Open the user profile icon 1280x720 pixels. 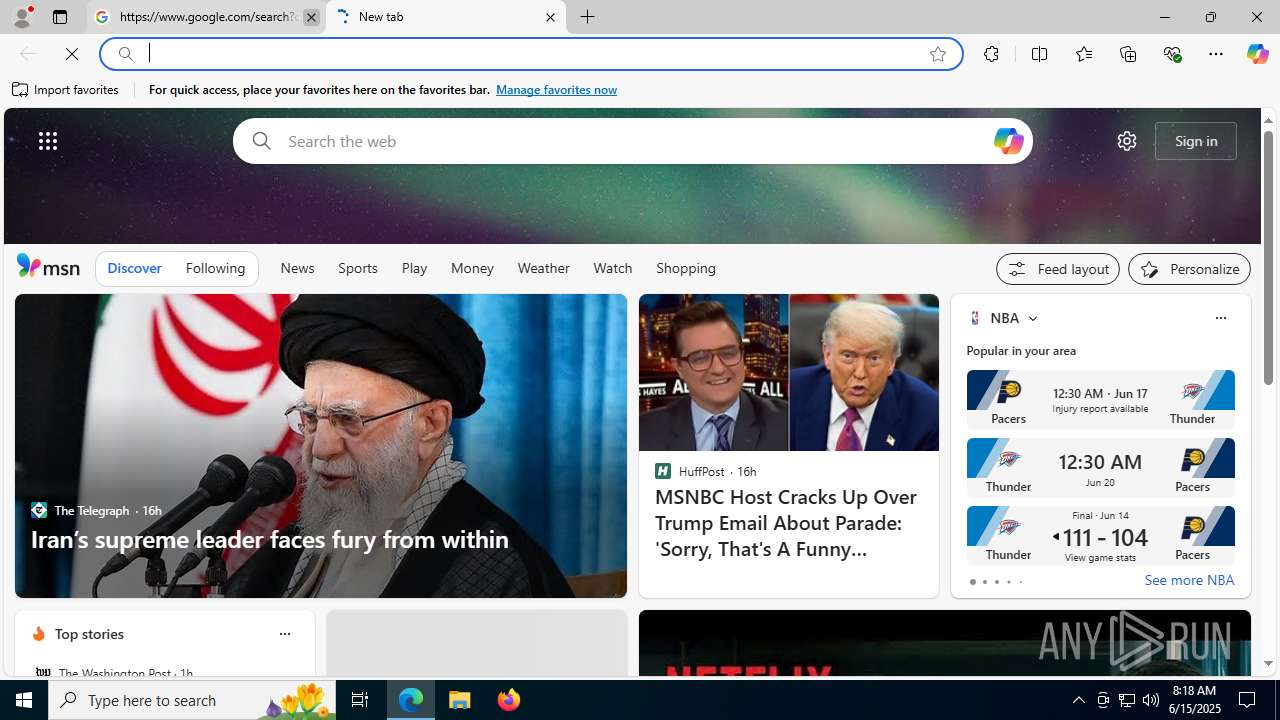[21, 17]
